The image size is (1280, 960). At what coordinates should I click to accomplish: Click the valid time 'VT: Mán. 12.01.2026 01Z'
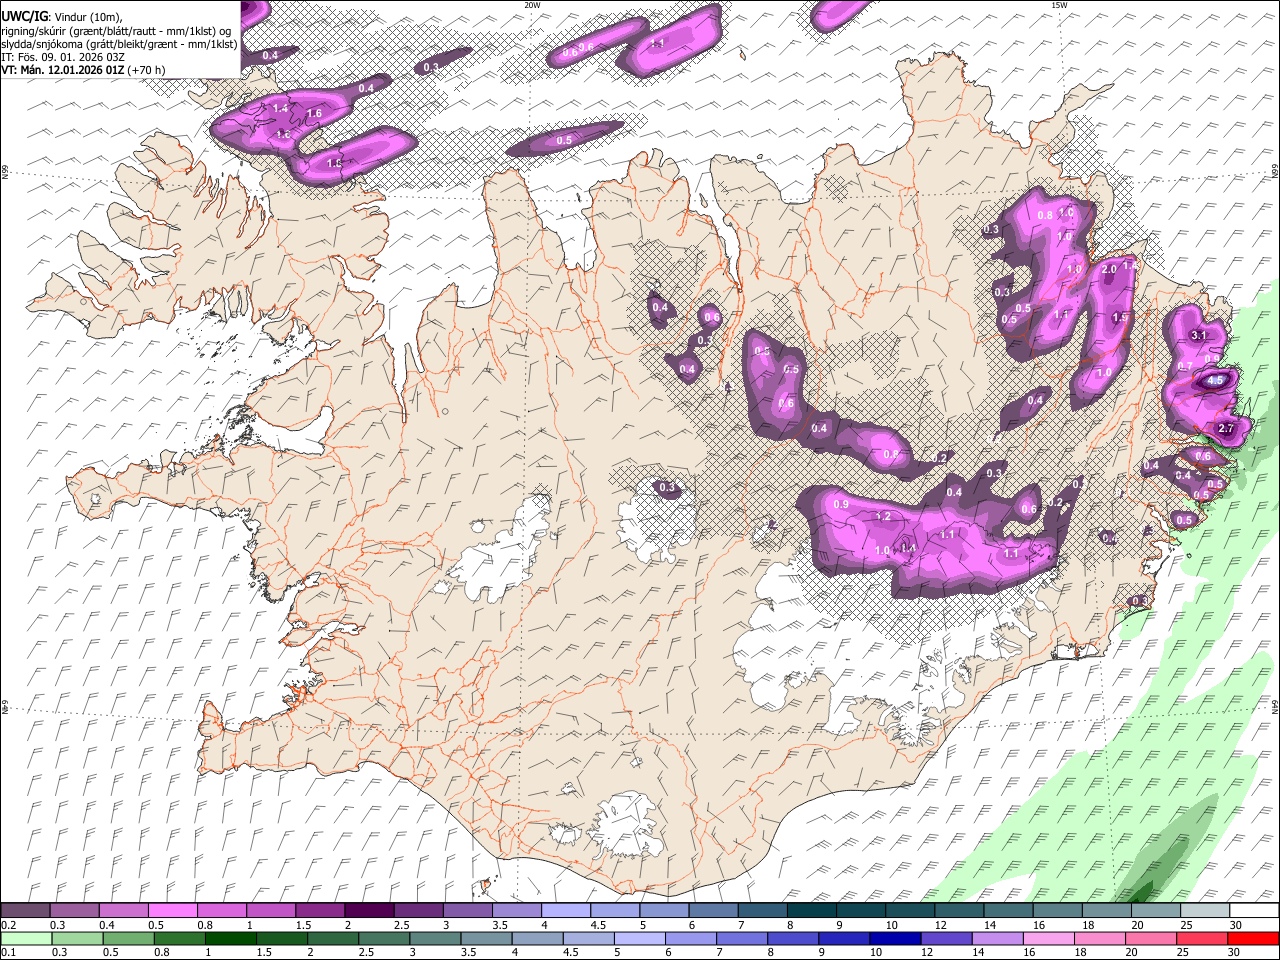pos(63,70)
